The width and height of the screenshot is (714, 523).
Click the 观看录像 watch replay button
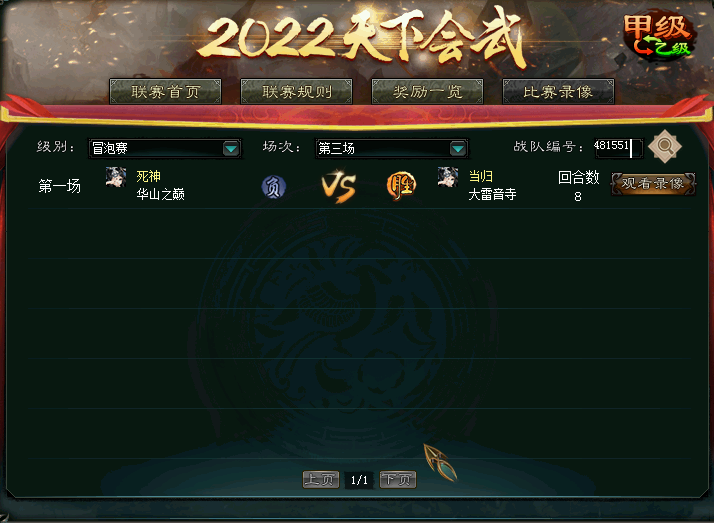pyautogui.click(x=653, y=183)
